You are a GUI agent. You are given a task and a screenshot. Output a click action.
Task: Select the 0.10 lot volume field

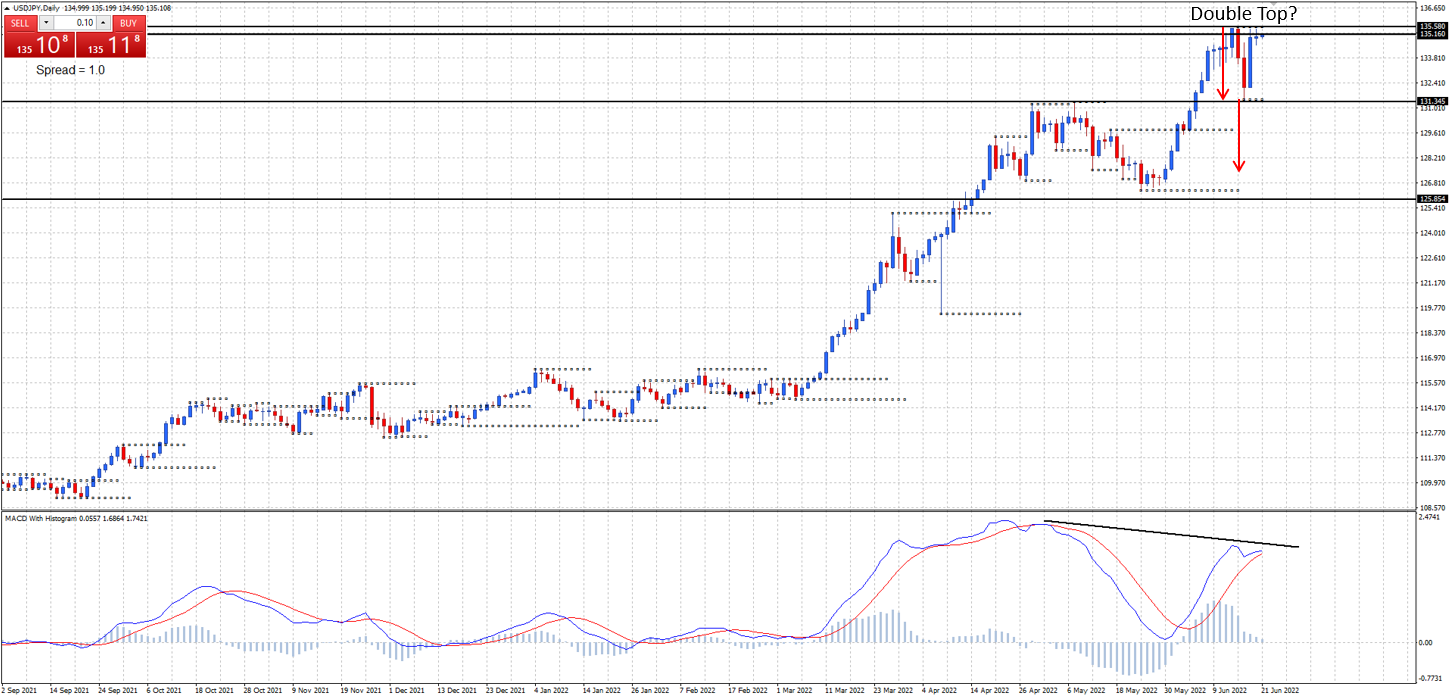click(73, 23)
